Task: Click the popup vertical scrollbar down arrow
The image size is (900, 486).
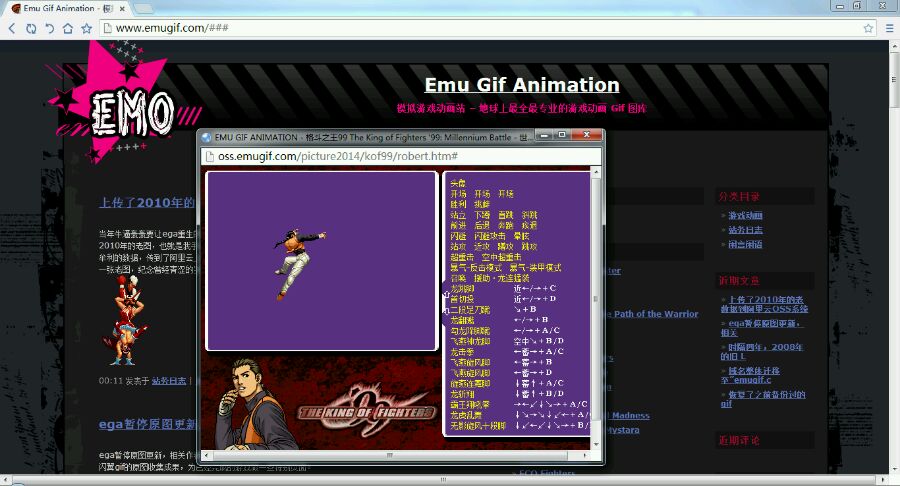Action: pos(596,445)
